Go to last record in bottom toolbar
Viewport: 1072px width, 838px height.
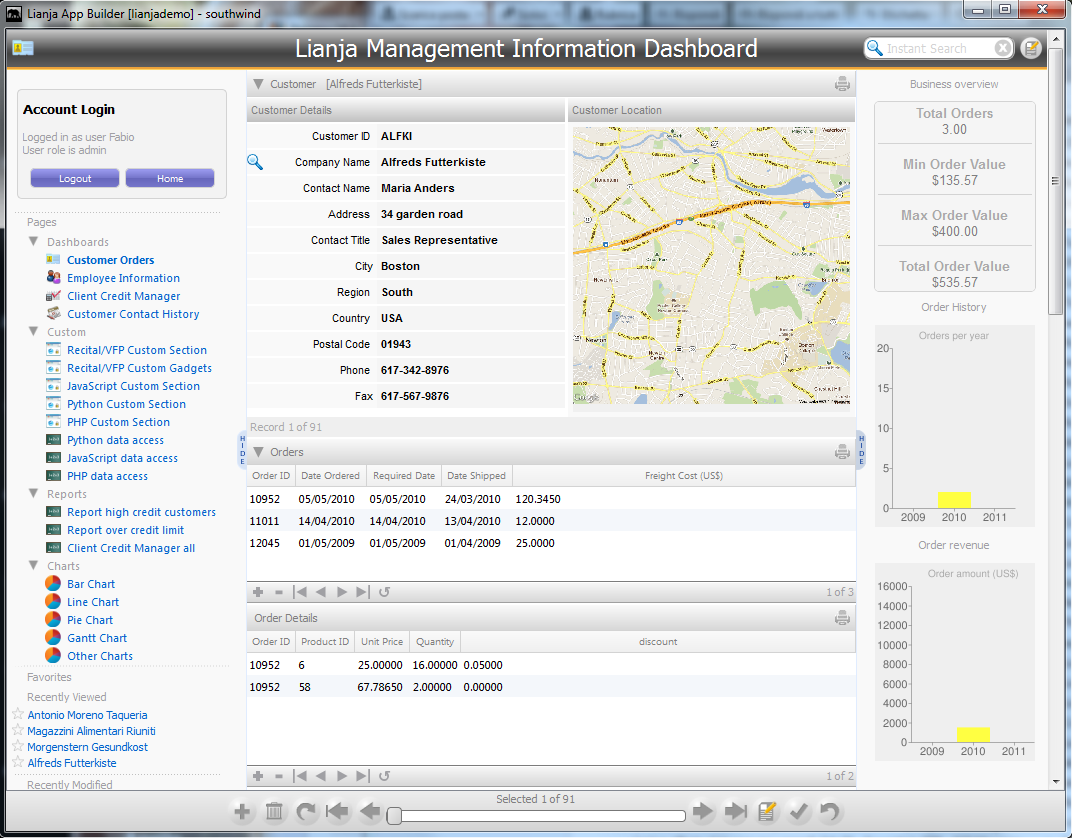point(736,811)
